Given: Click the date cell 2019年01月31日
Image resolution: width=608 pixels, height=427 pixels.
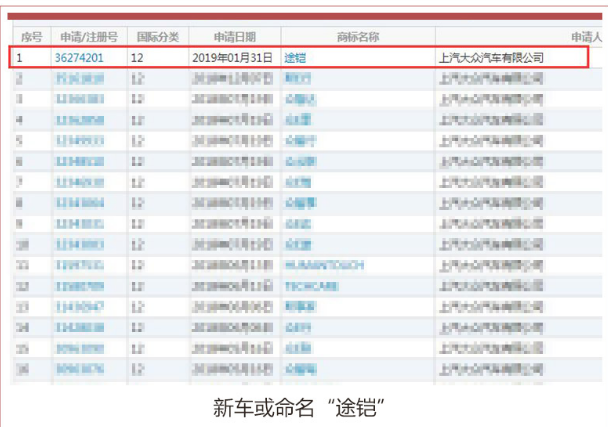Looking at the screenshot, I should point(232,58).
